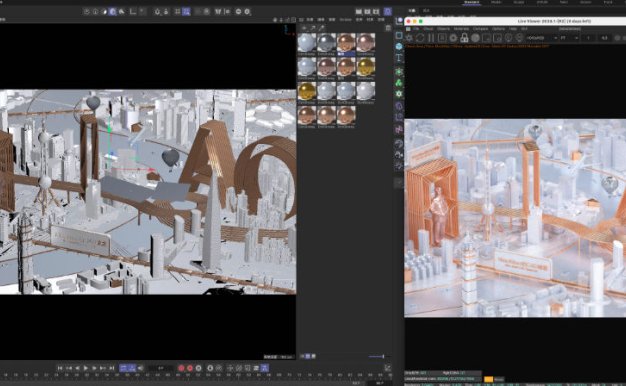Screen dimensions: 626x386
Task: Select the copper material with highlighted blue label
Action: click(x=346, y=42)
